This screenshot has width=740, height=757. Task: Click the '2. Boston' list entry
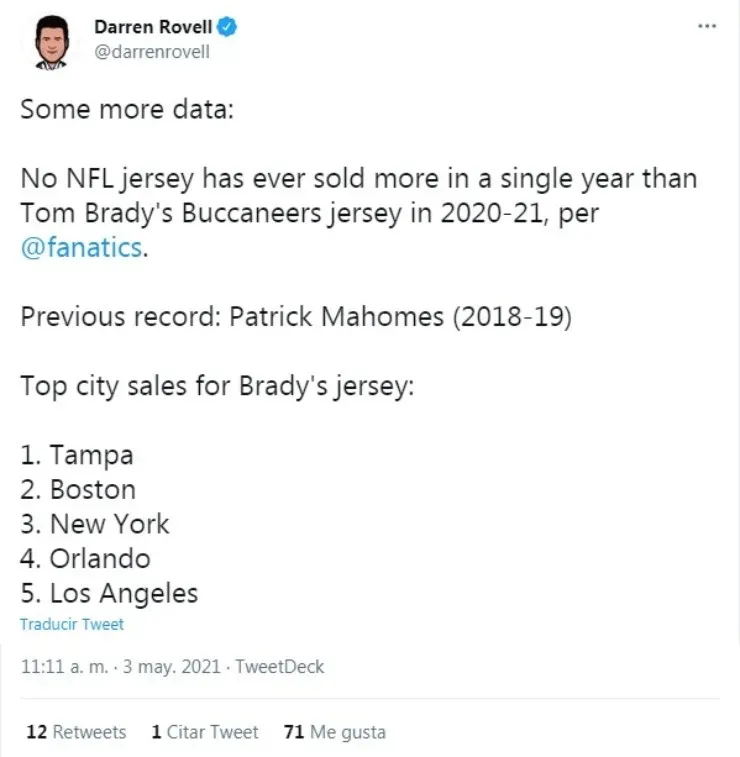click(x=78, y=489)
